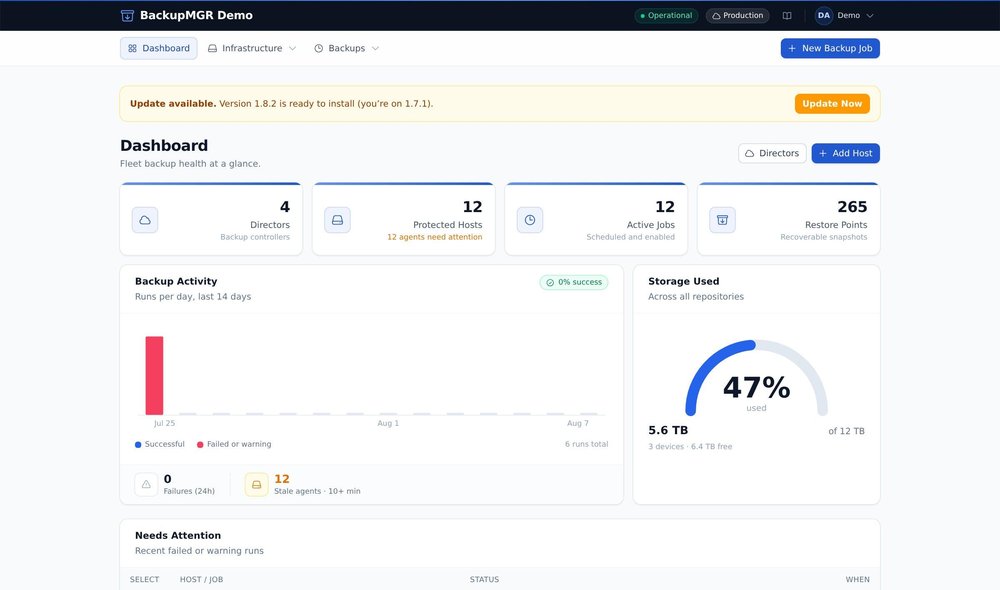Viewport: 1000px width, 590px height.
Task: Click the Backups clock icon in nav
Action: tap(319, 48)
